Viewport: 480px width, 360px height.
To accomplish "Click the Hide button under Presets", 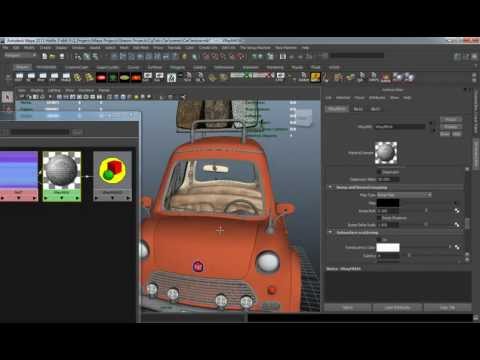I will pos(457,134).
